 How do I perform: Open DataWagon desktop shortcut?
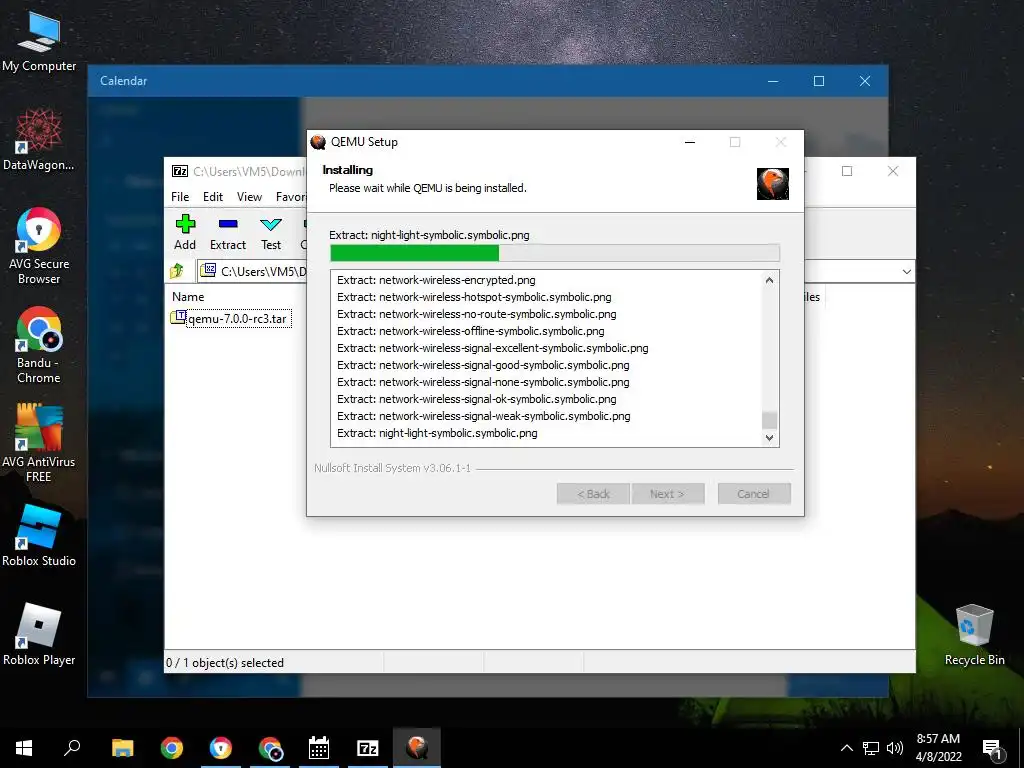click(39, 140)
